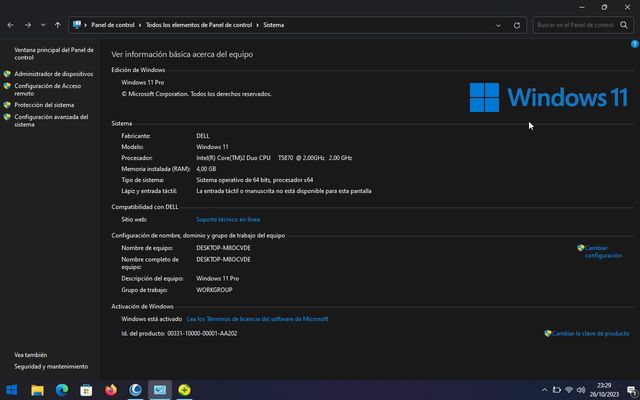Open address bar history dropdown
The height and width of the screenshot is (400, 640).
coord(498,25)
